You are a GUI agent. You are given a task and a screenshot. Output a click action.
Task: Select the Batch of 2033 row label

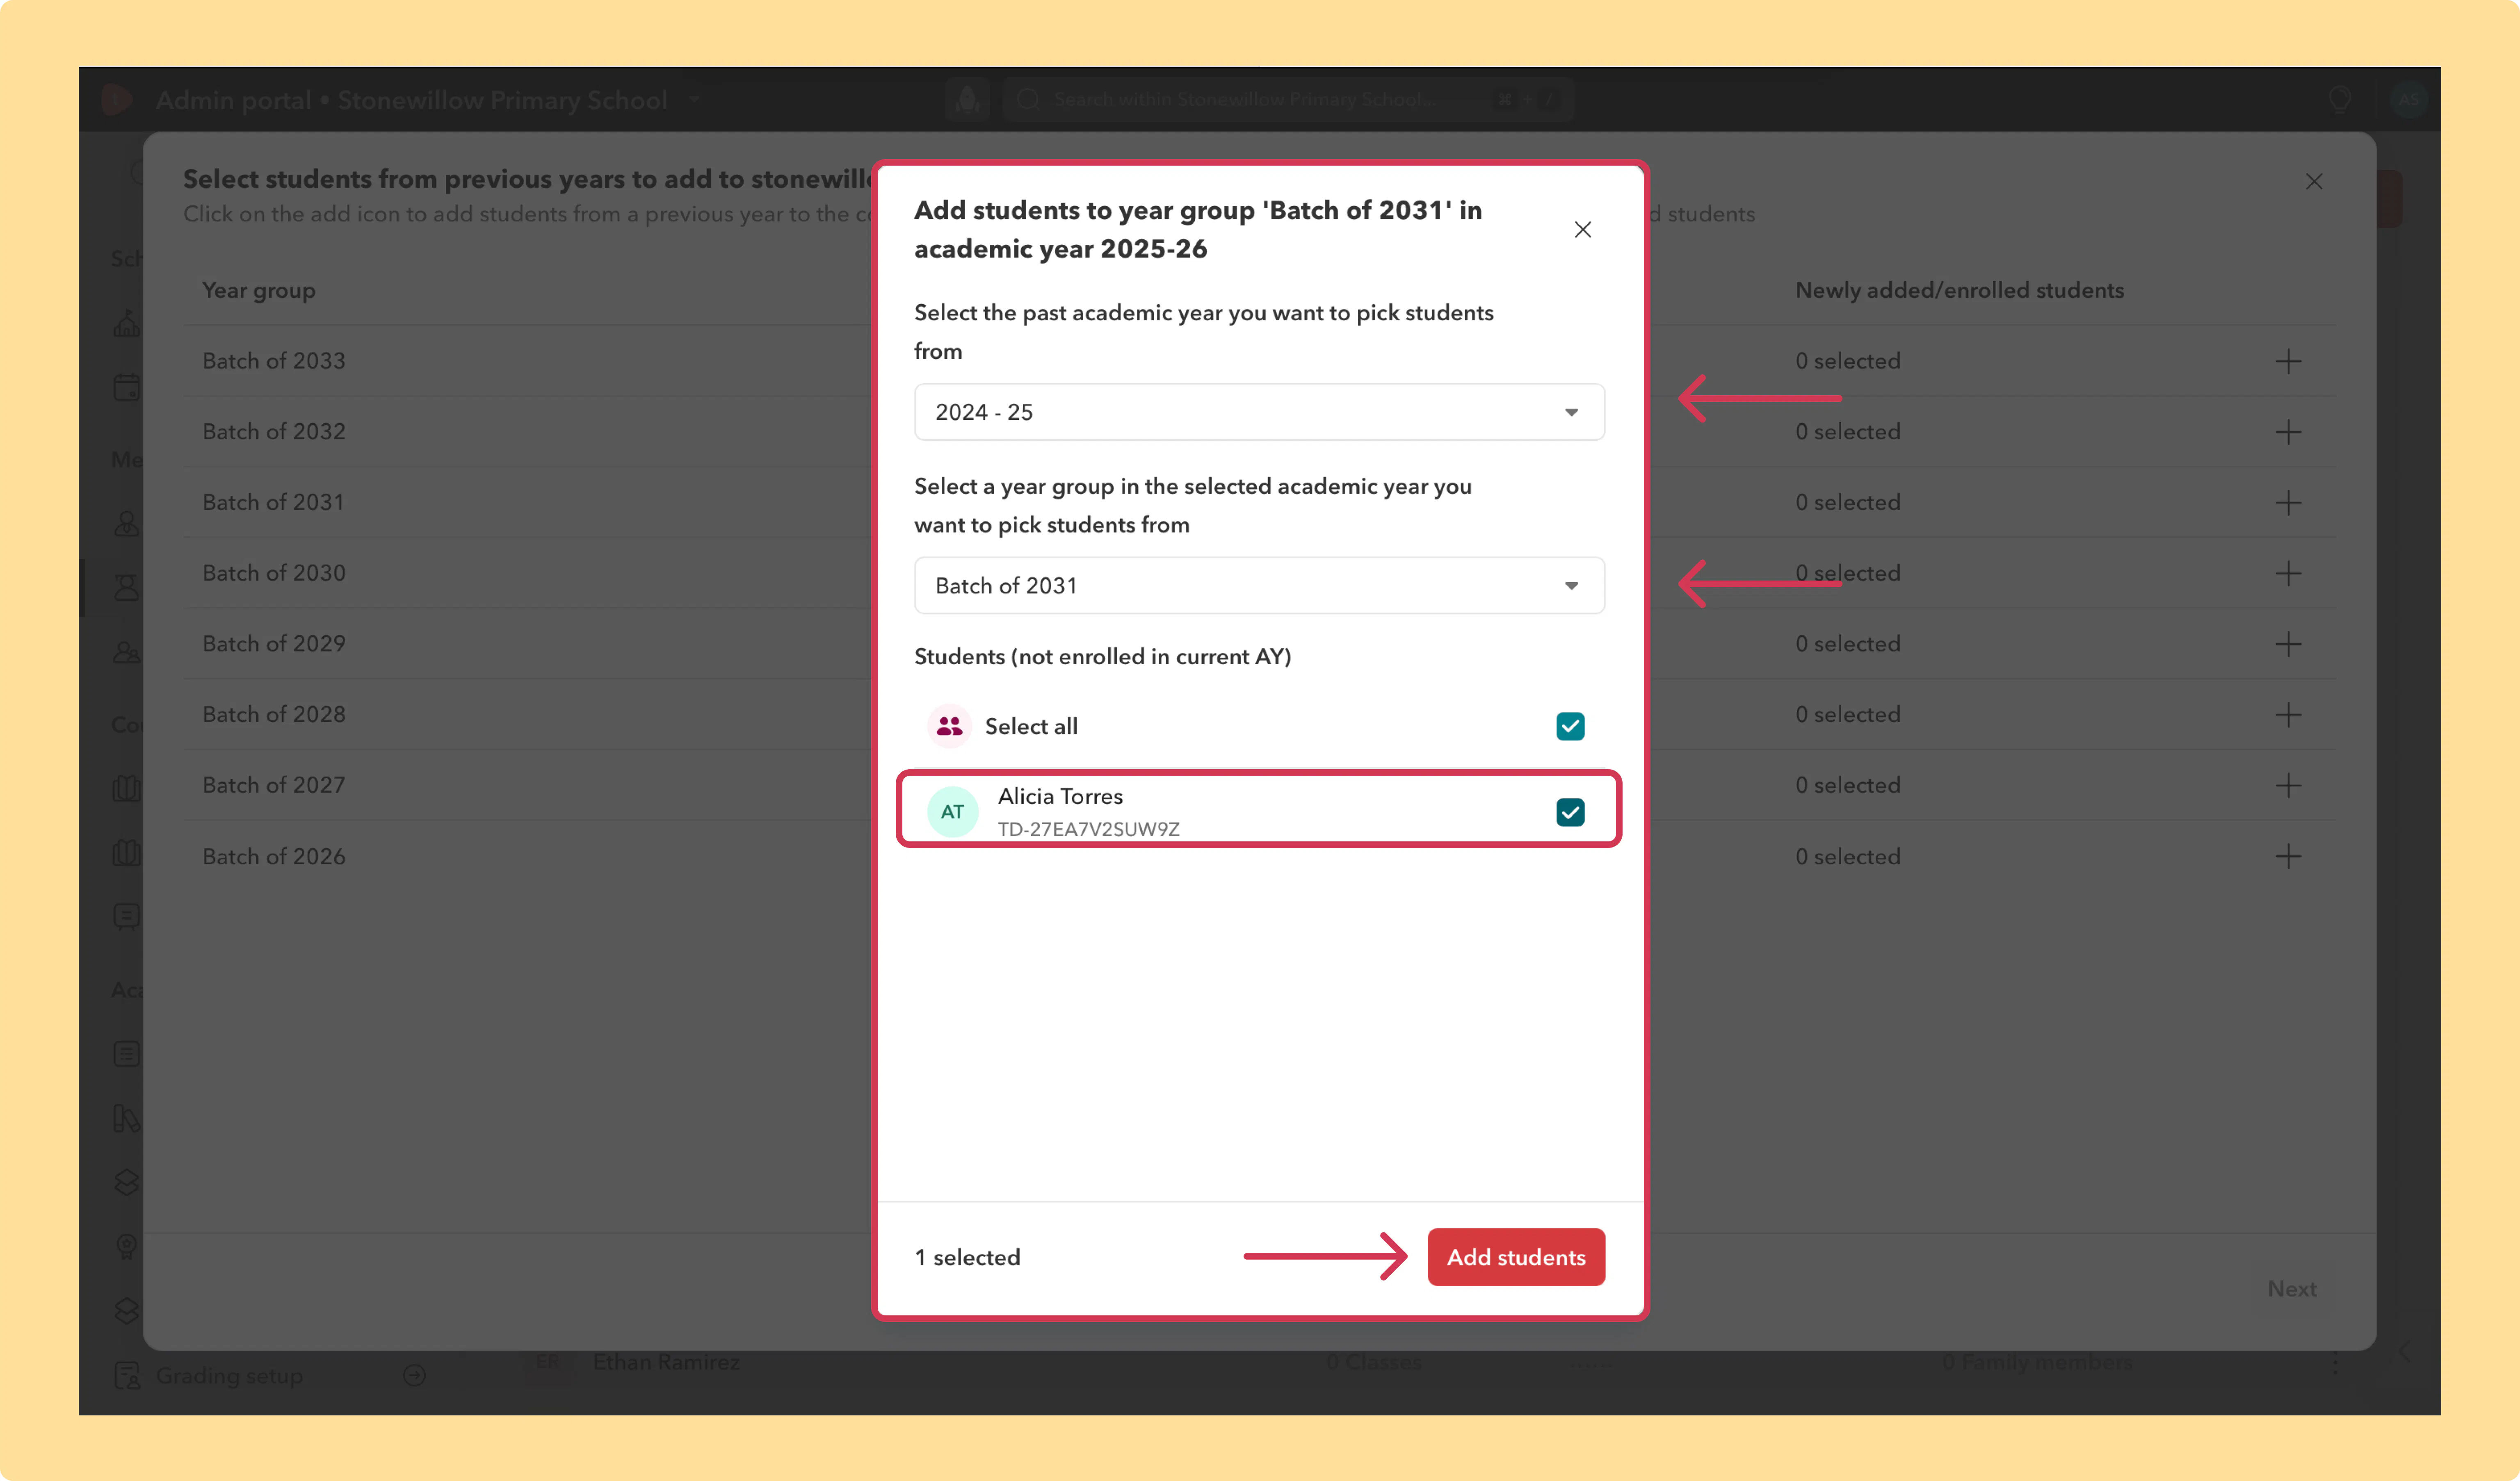274,361
